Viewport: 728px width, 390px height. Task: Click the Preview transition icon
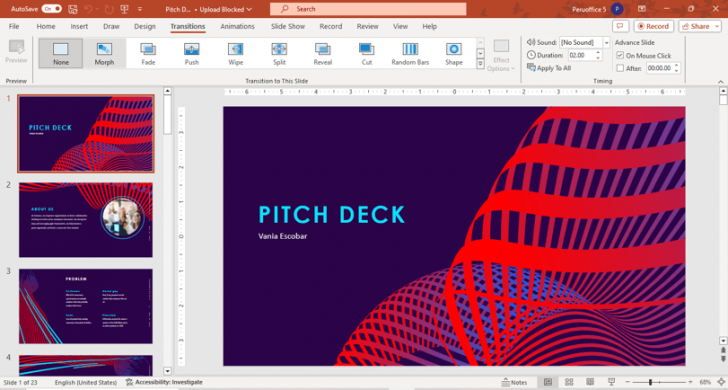click(16, 52)
